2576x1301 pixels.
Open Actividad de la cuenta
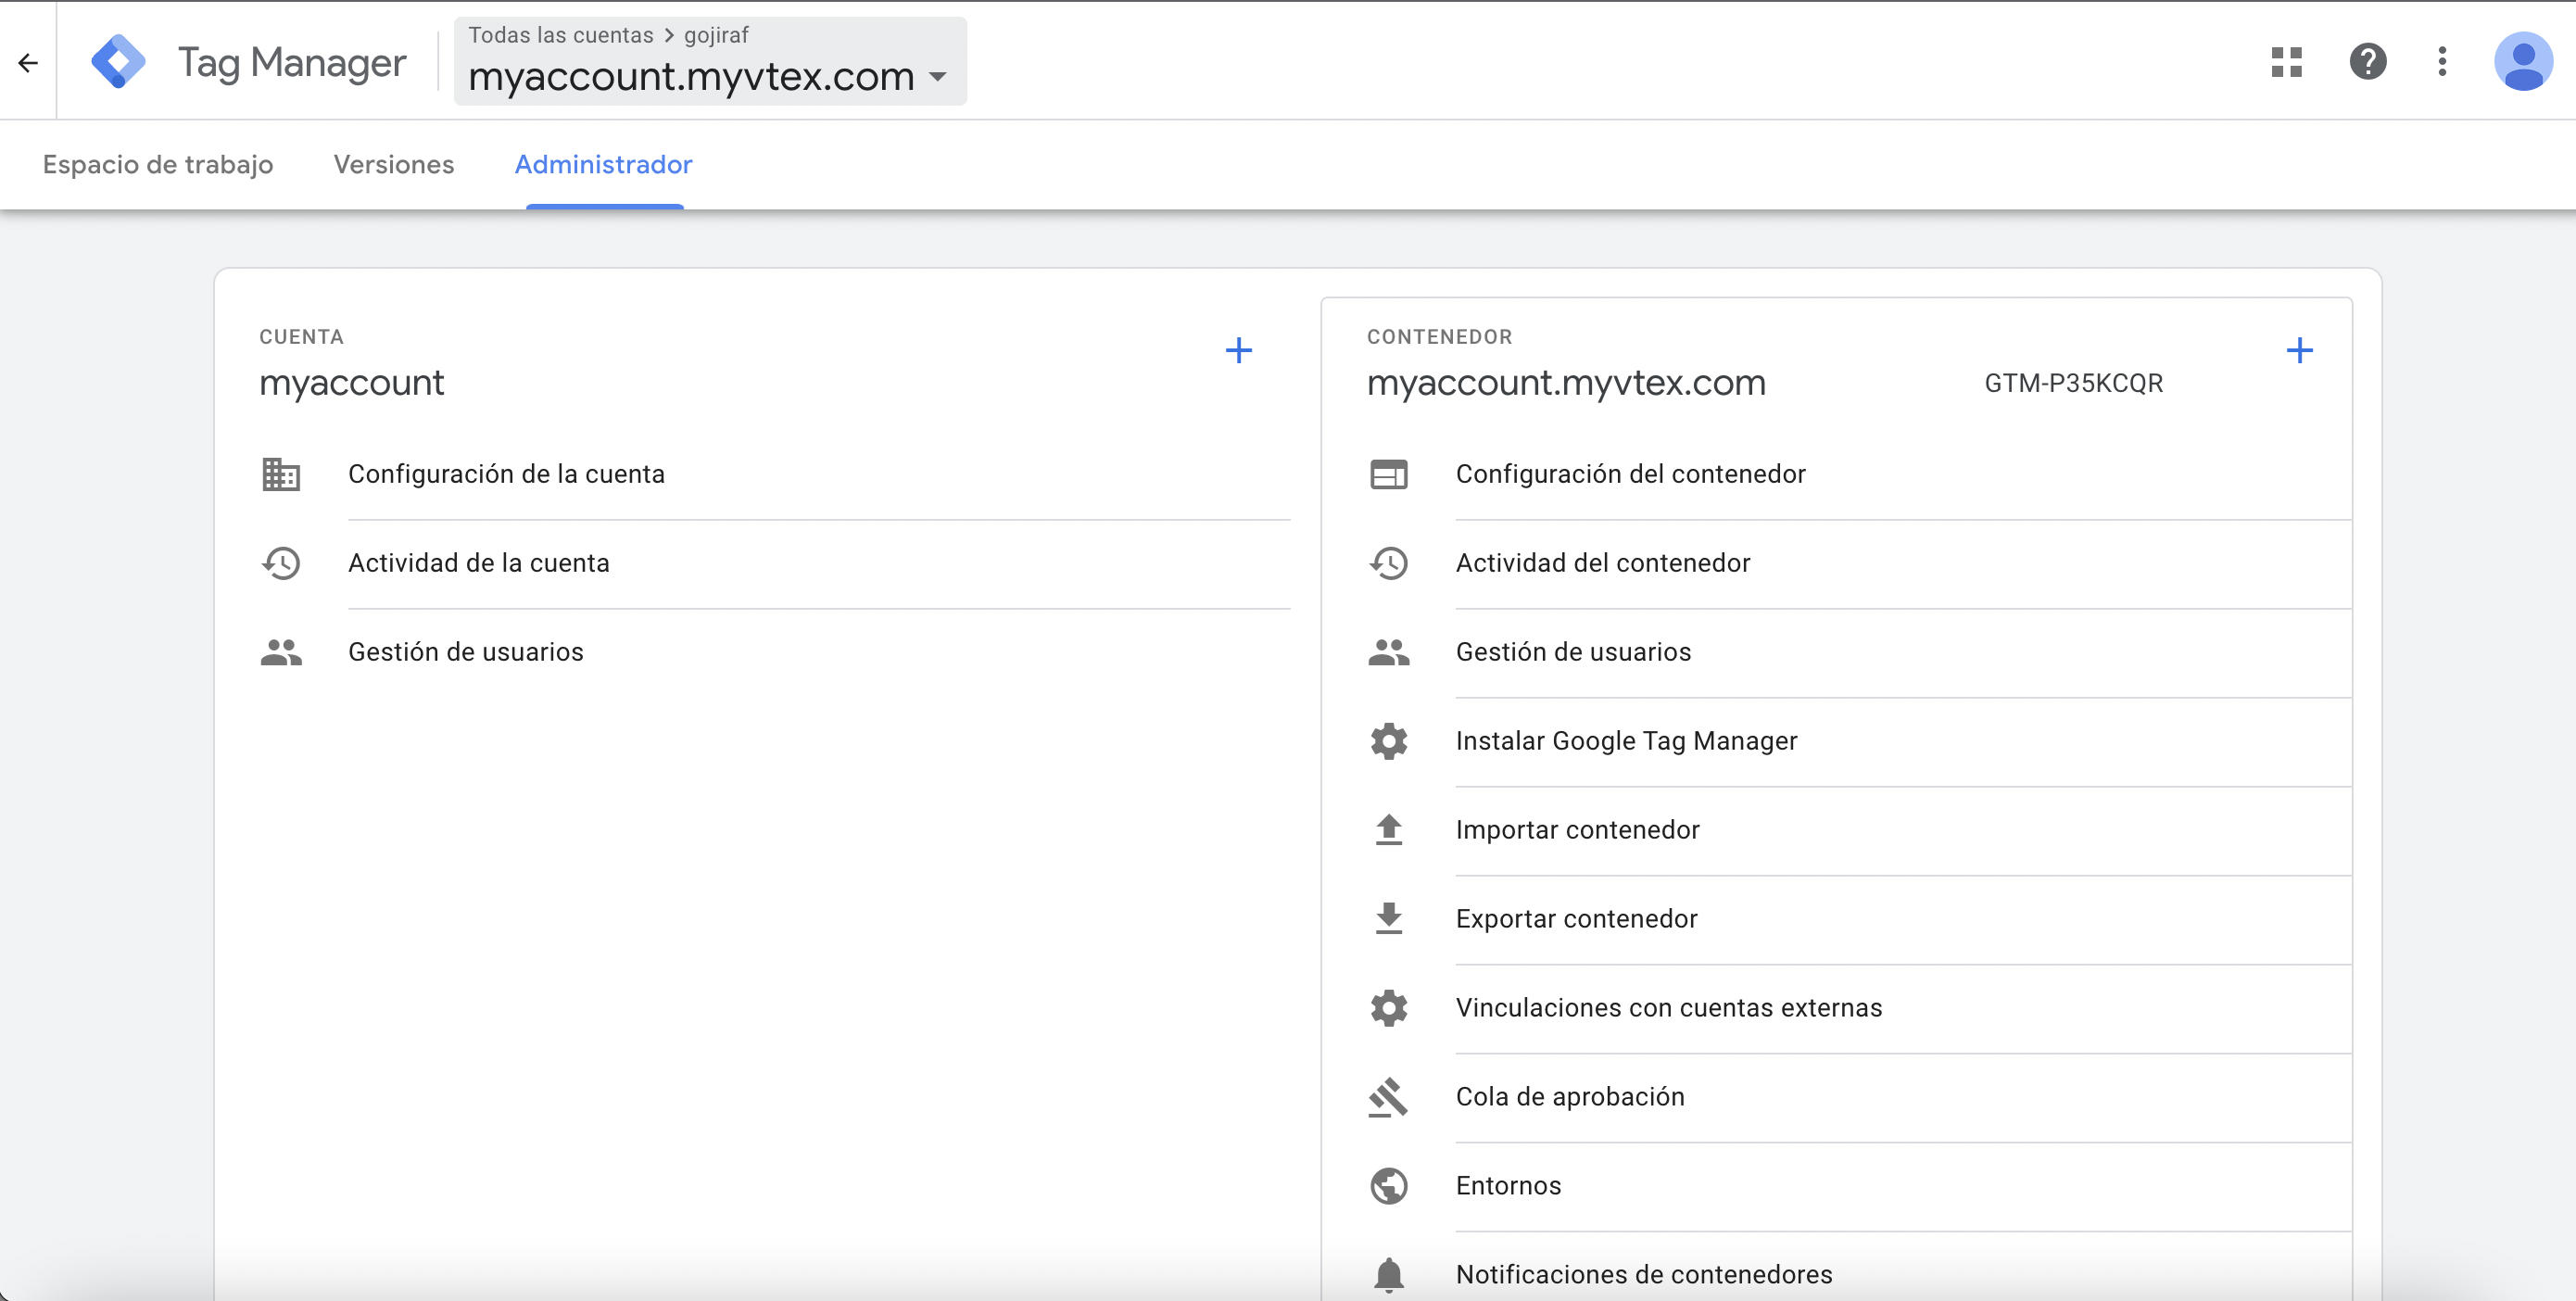click(478, 563)
